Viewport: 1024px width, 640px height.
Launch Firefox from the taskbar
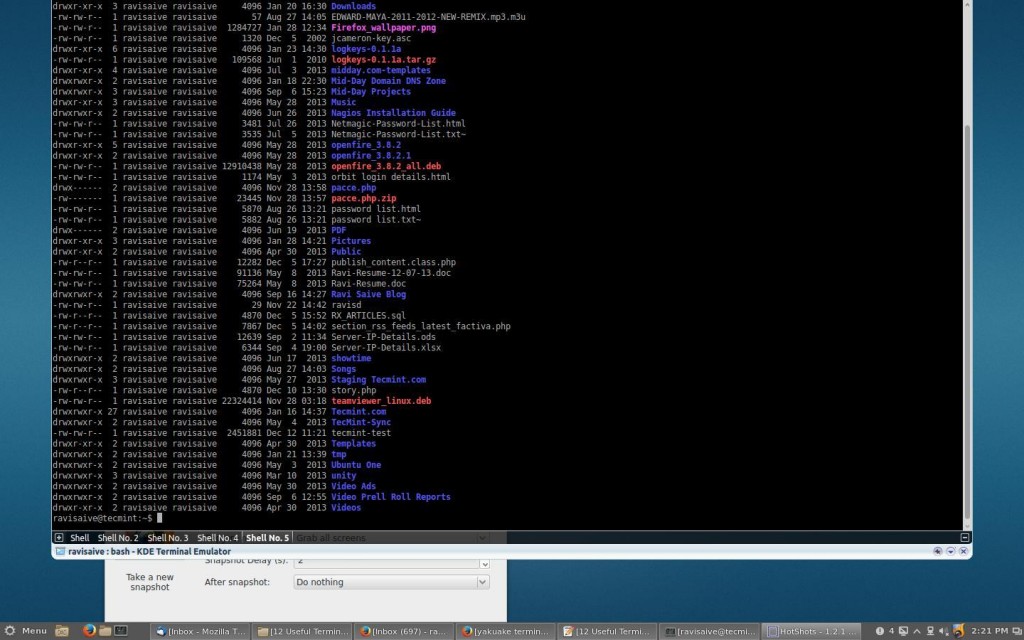[x=88, y=630]
